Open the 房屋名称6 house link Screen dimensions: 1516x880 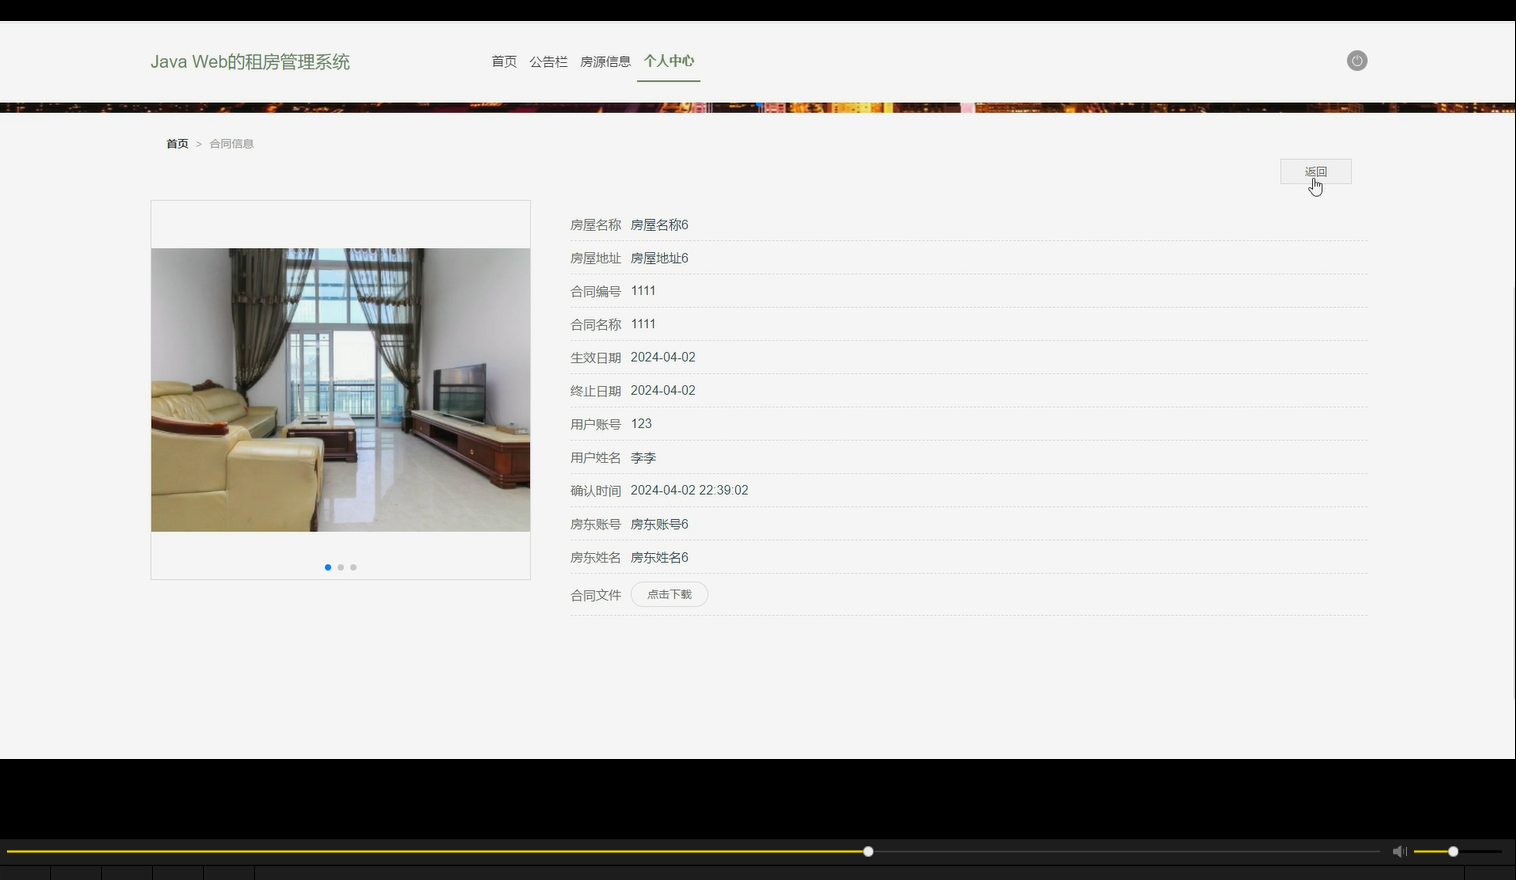(x=659, y=224)
